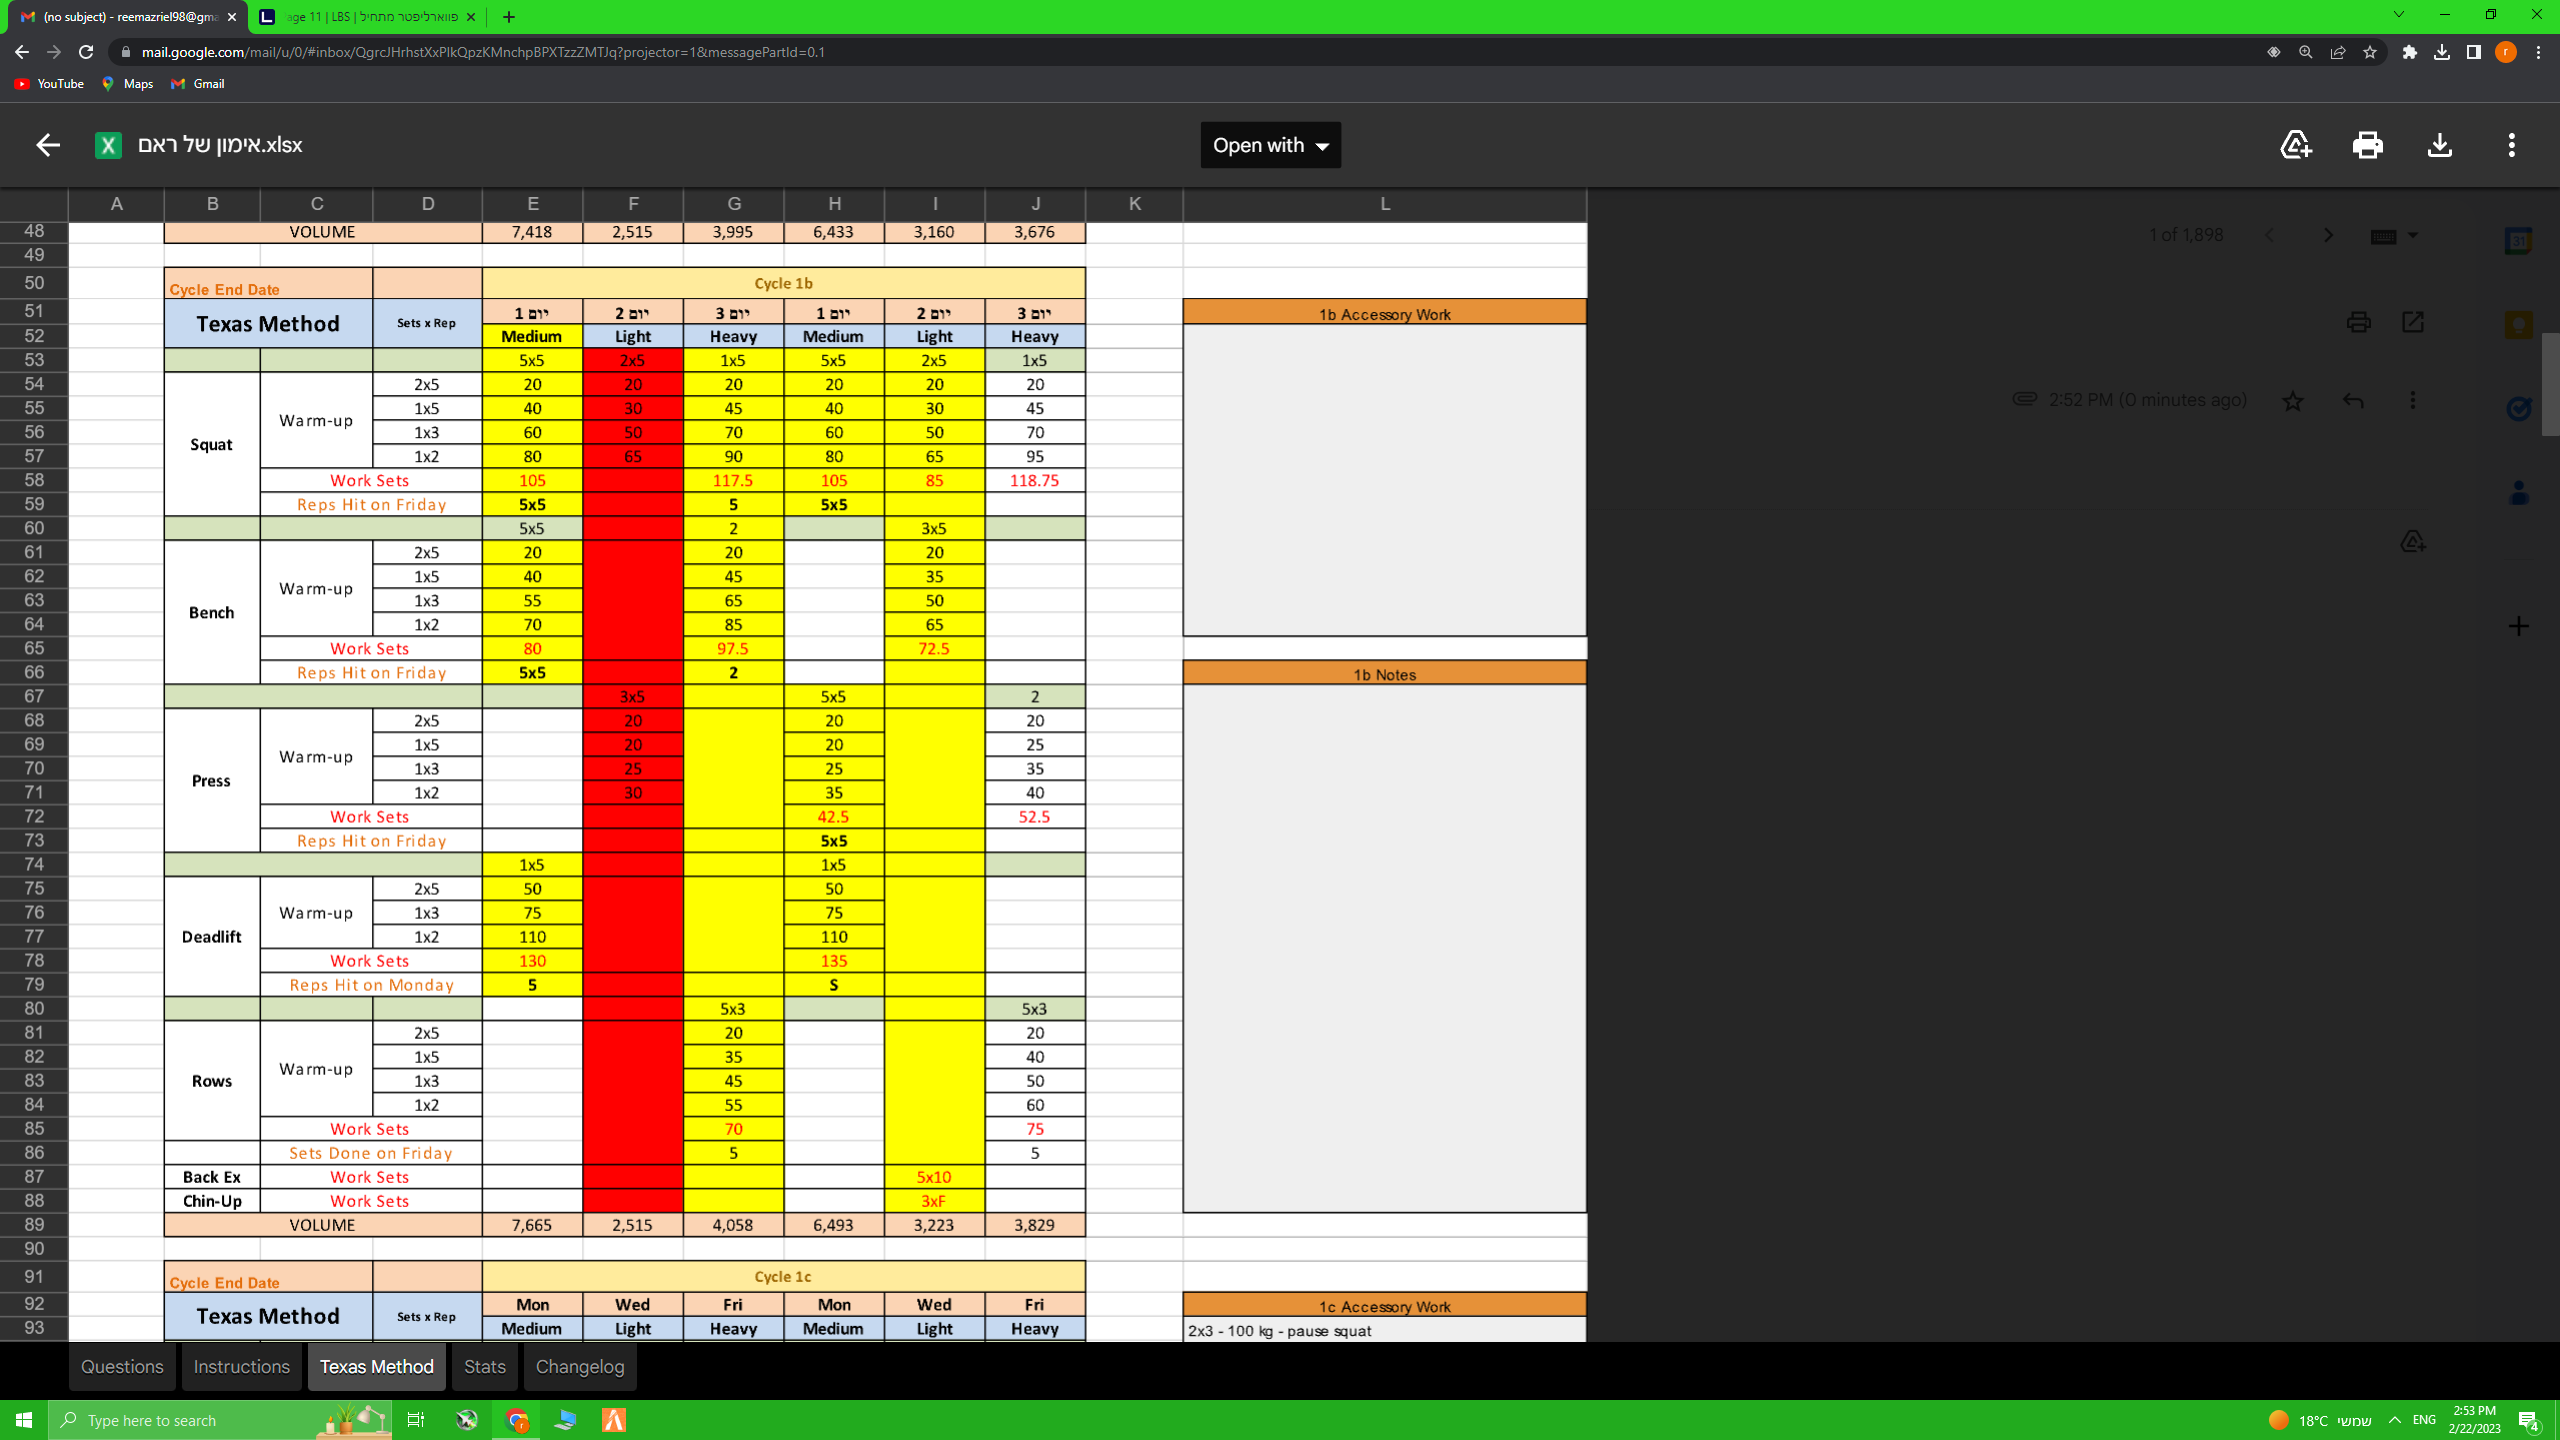Open tab search chevron
Screen dimensions: 2560x1440
2398,15
